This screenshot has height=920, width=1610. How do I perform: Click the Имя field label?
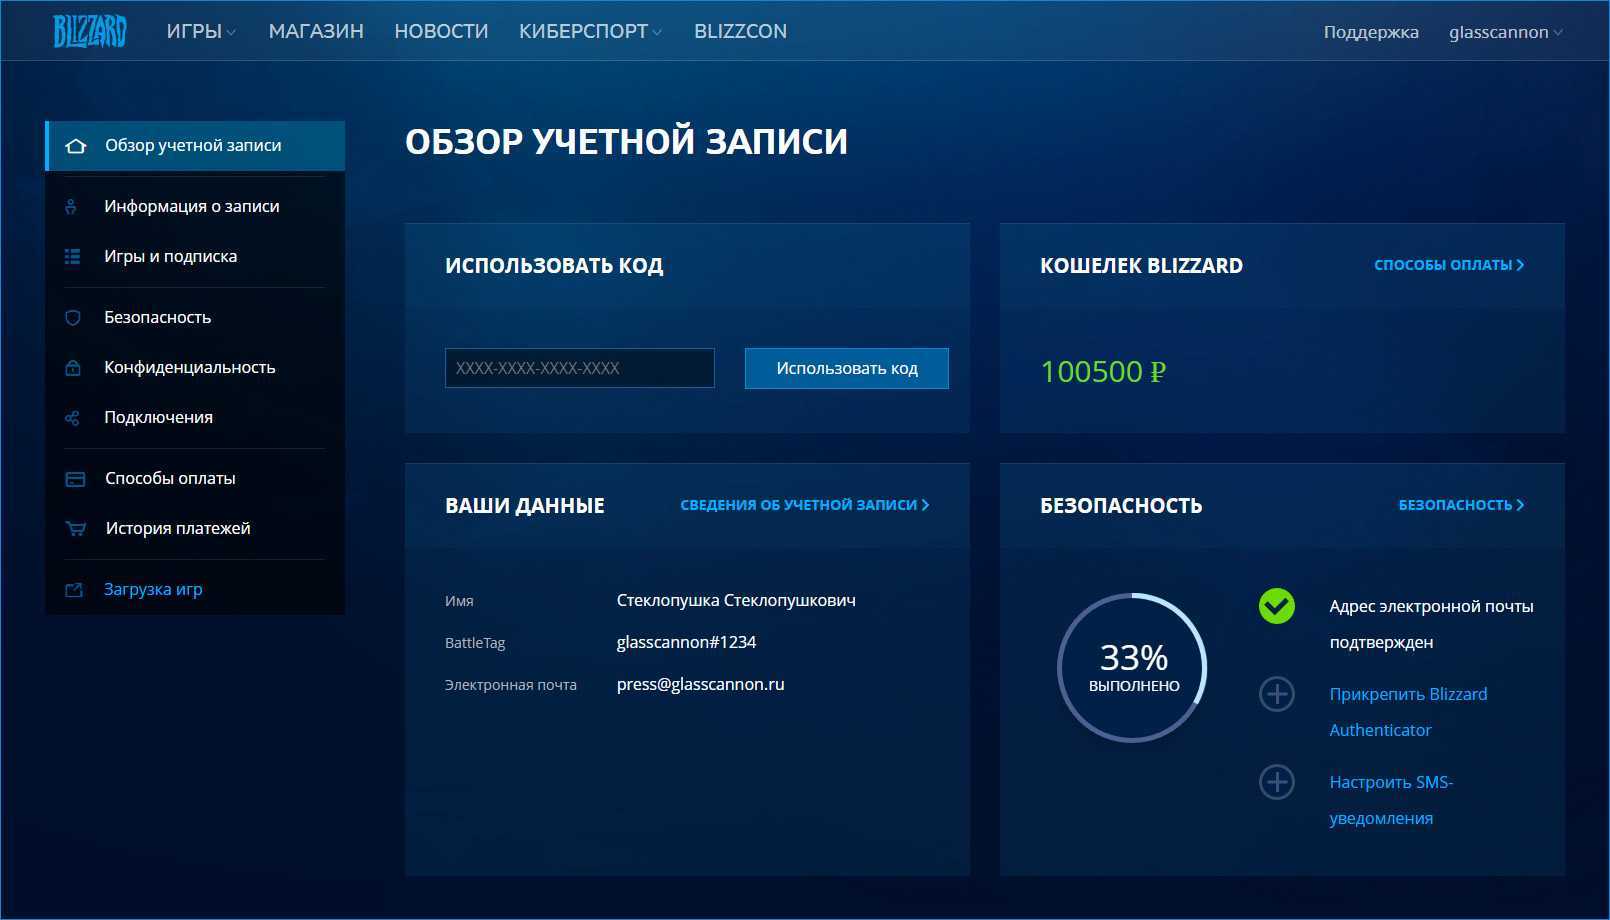point(459,601)
